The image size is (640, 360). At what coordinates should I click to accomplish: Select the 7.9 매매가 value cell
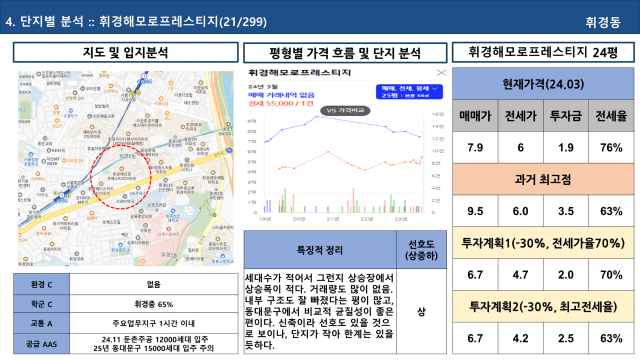pyautogui.click(x=475, y=148)
